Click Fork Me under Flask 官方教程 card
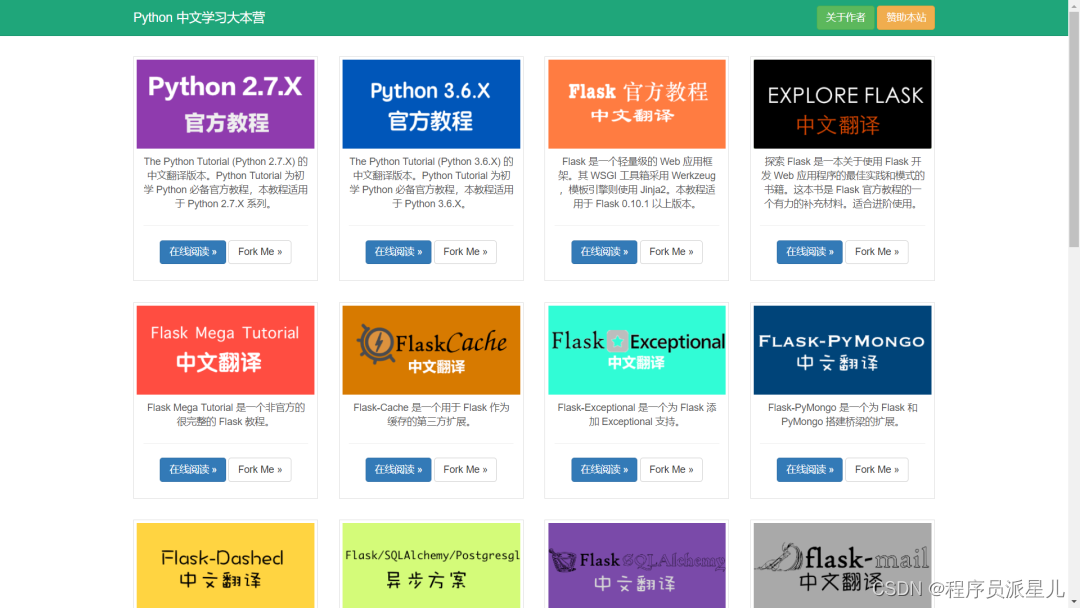 (671, 252)
